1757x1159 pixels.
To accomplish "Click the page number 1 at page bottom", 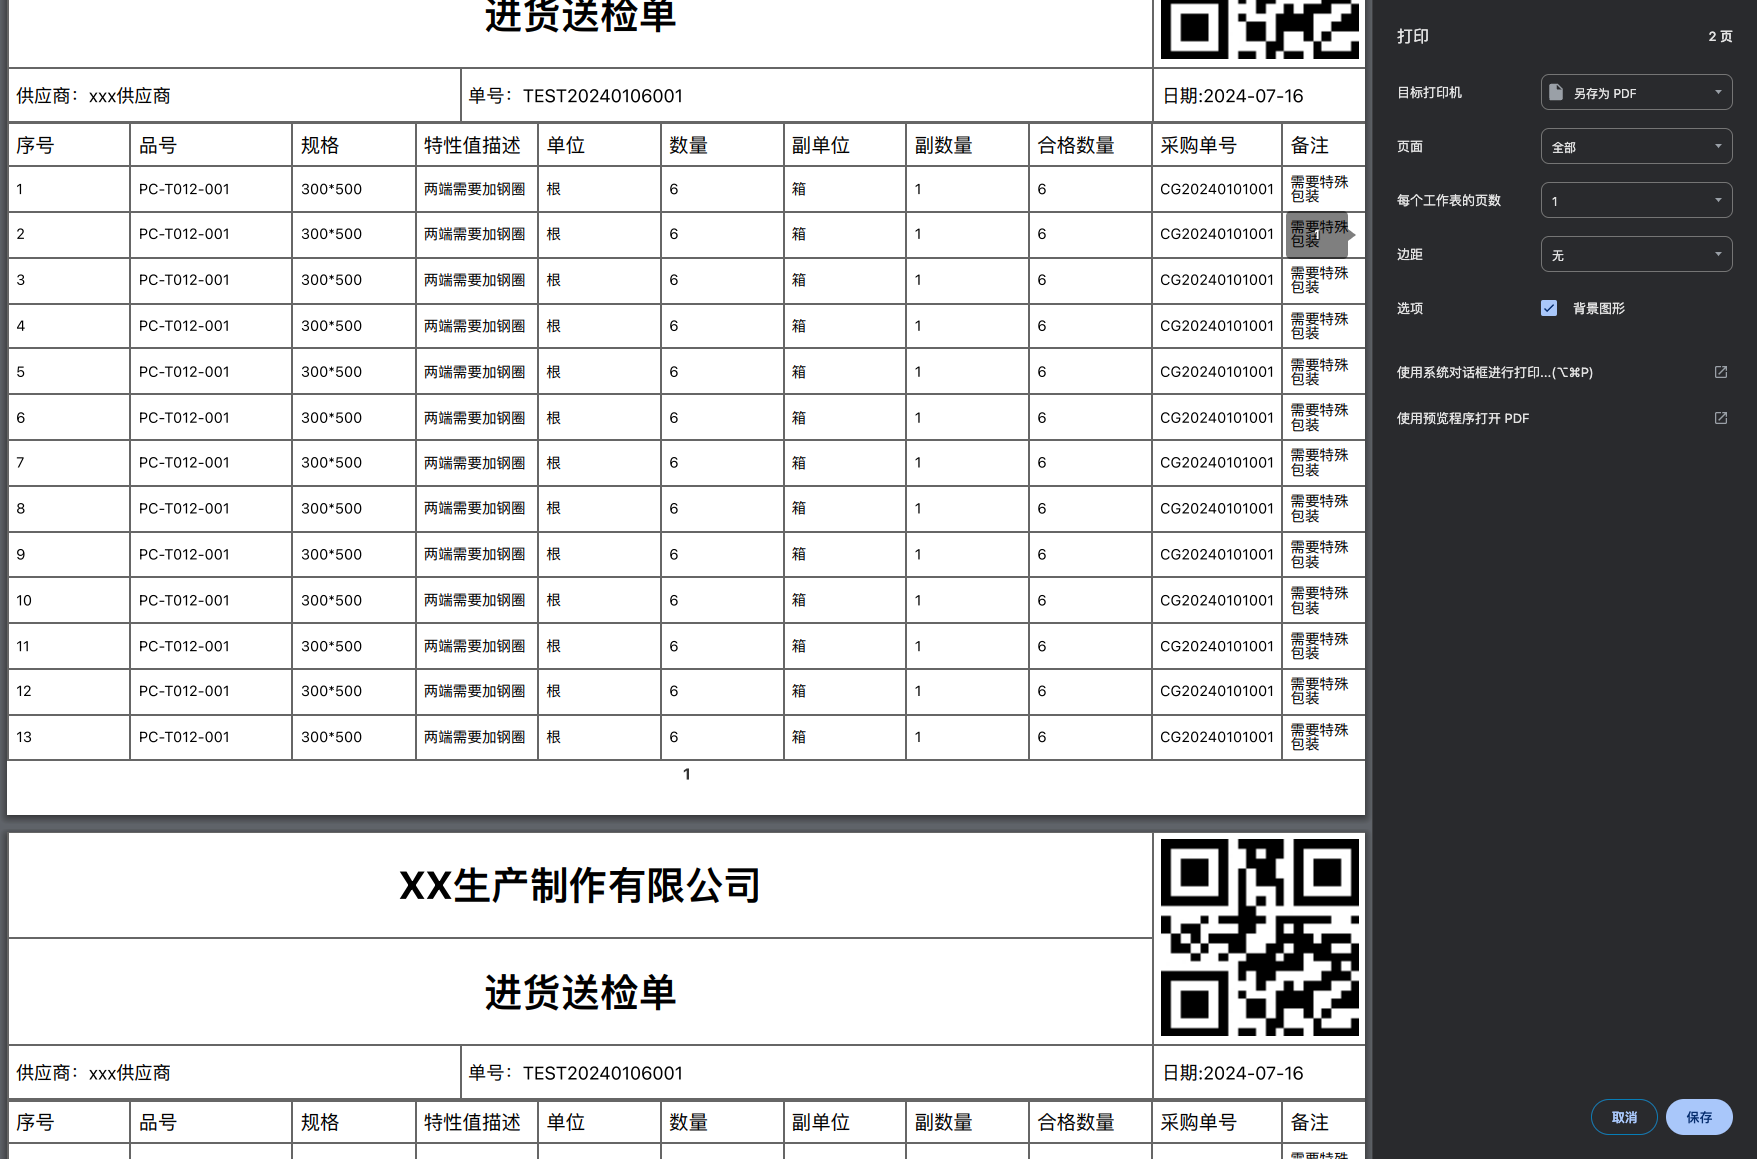I will point(686,774).
